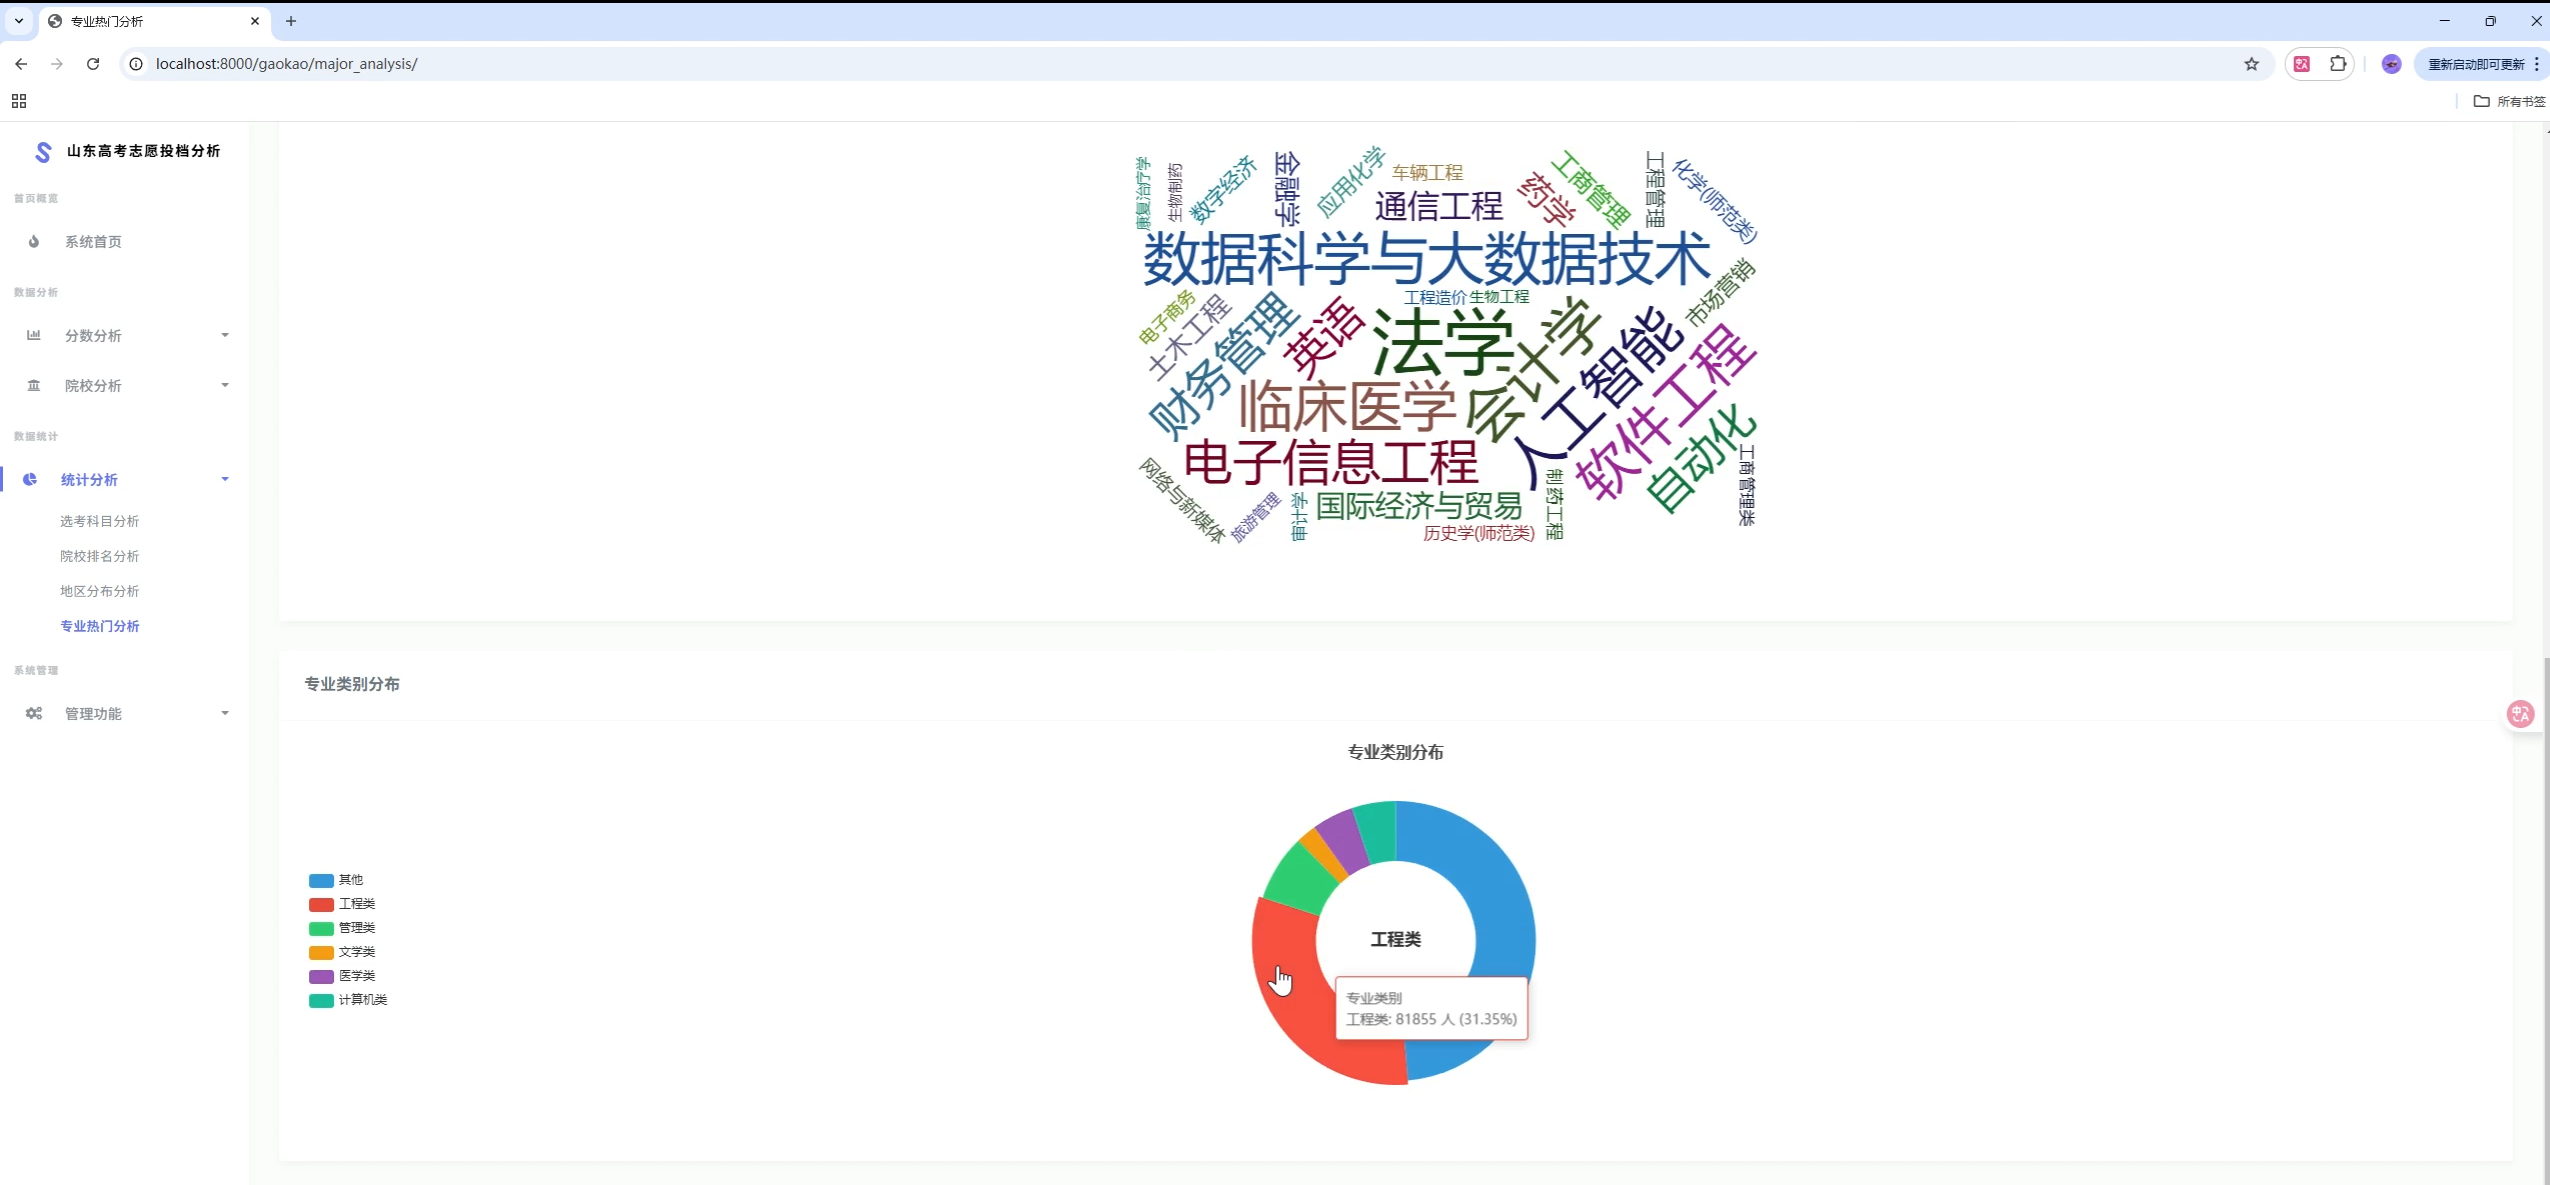Click 国际经济与贸易 in word cloud
This screenshot has width=2550, height=1185.
click(1418, 506)
